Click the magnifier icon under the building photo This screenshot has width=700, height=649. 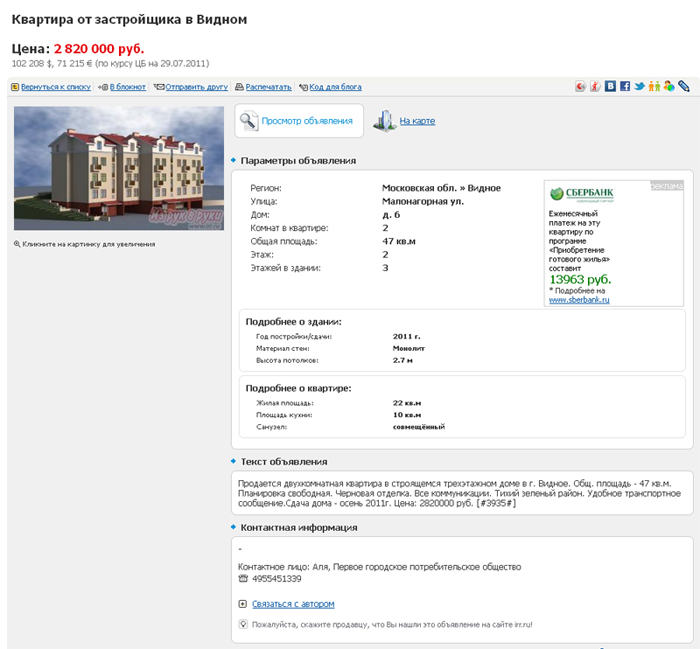(x=17, y=244)
